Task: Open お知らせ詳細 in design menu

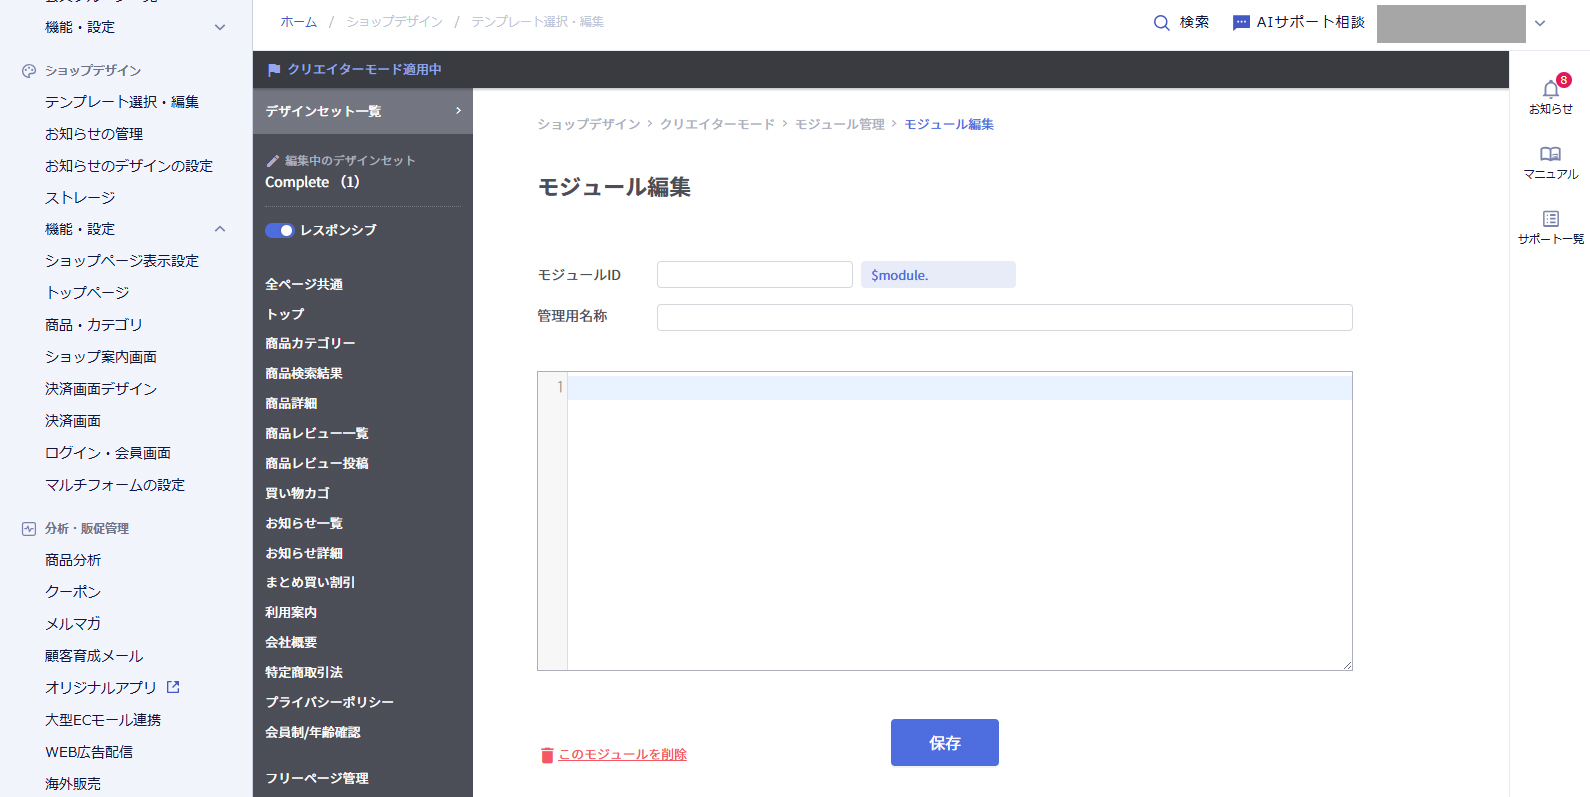Action: coord(304,553)
